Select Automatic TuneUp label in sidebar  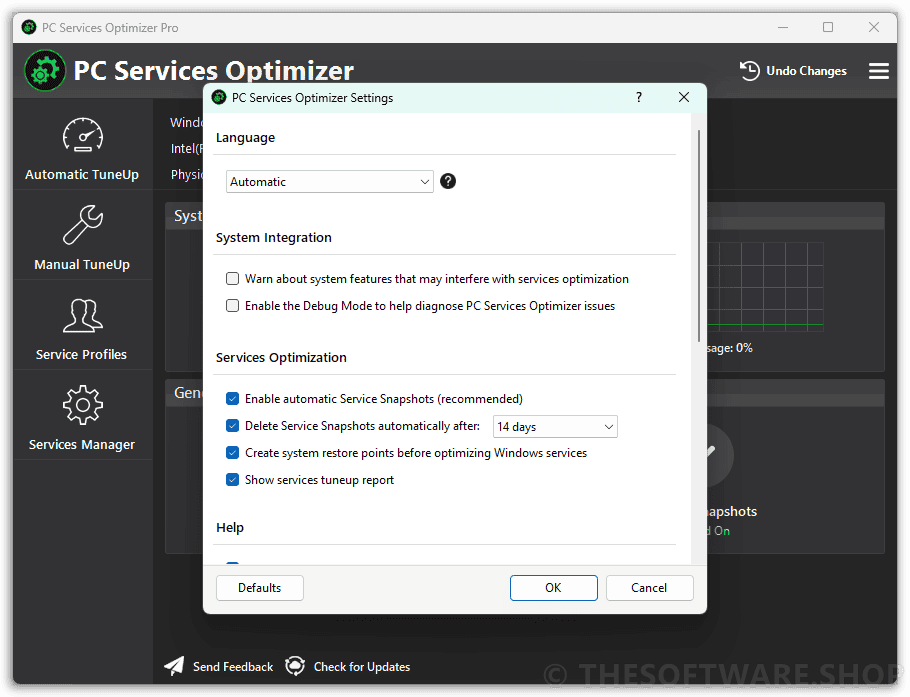82,175
